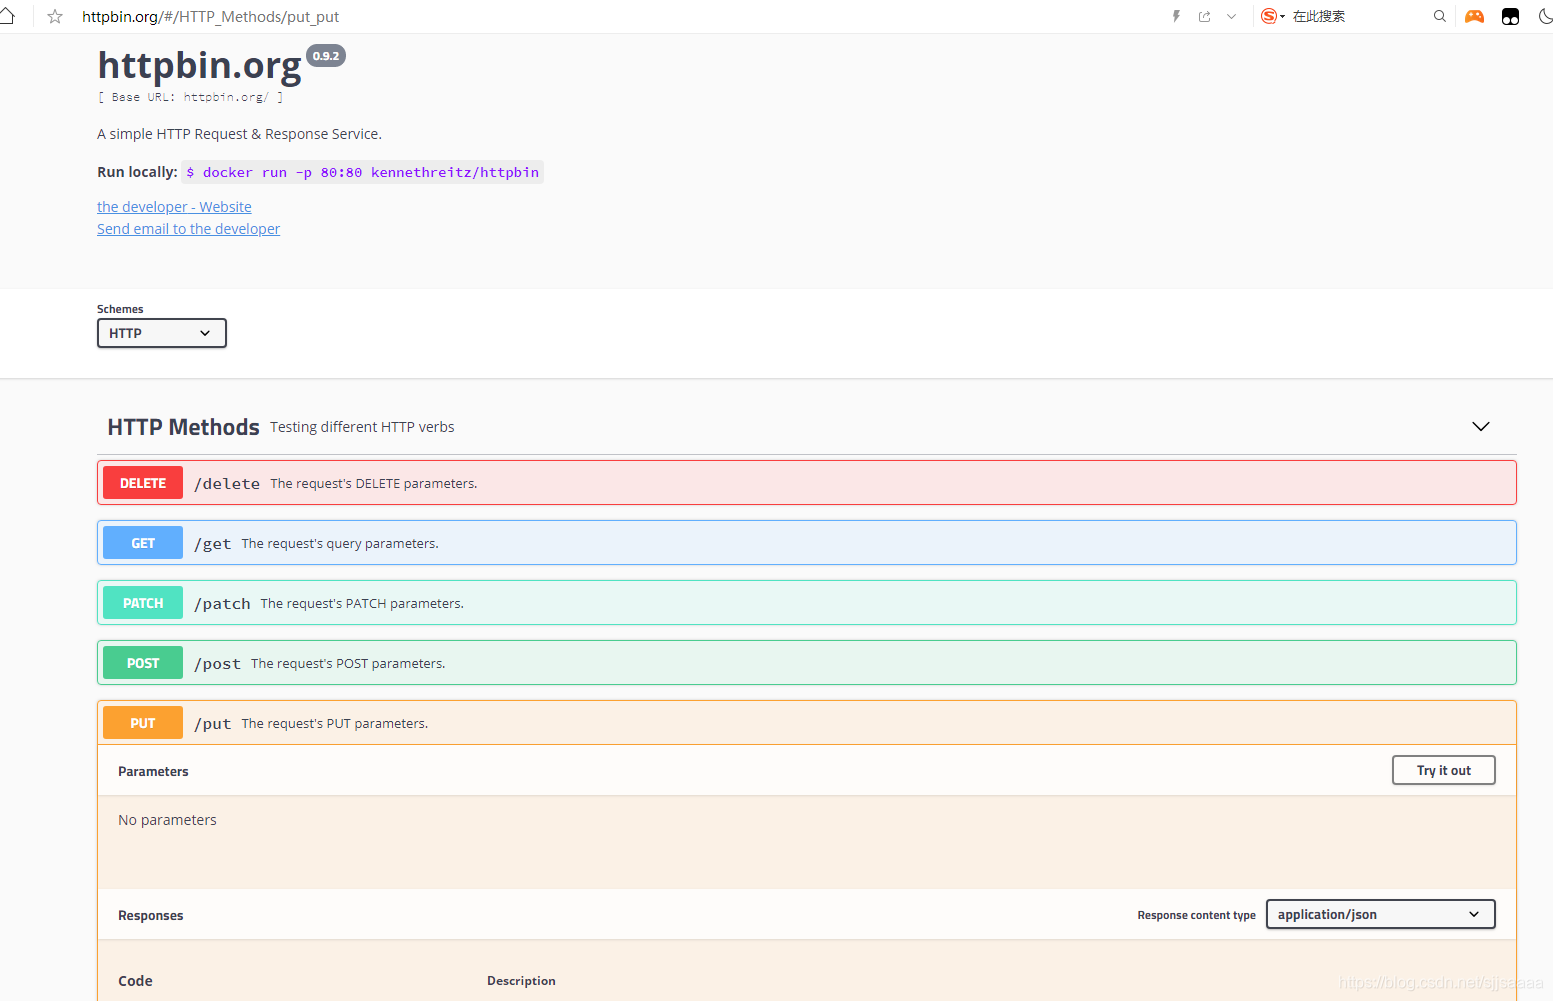Expand the PATCH /patch endpoint

click(807, 603)
